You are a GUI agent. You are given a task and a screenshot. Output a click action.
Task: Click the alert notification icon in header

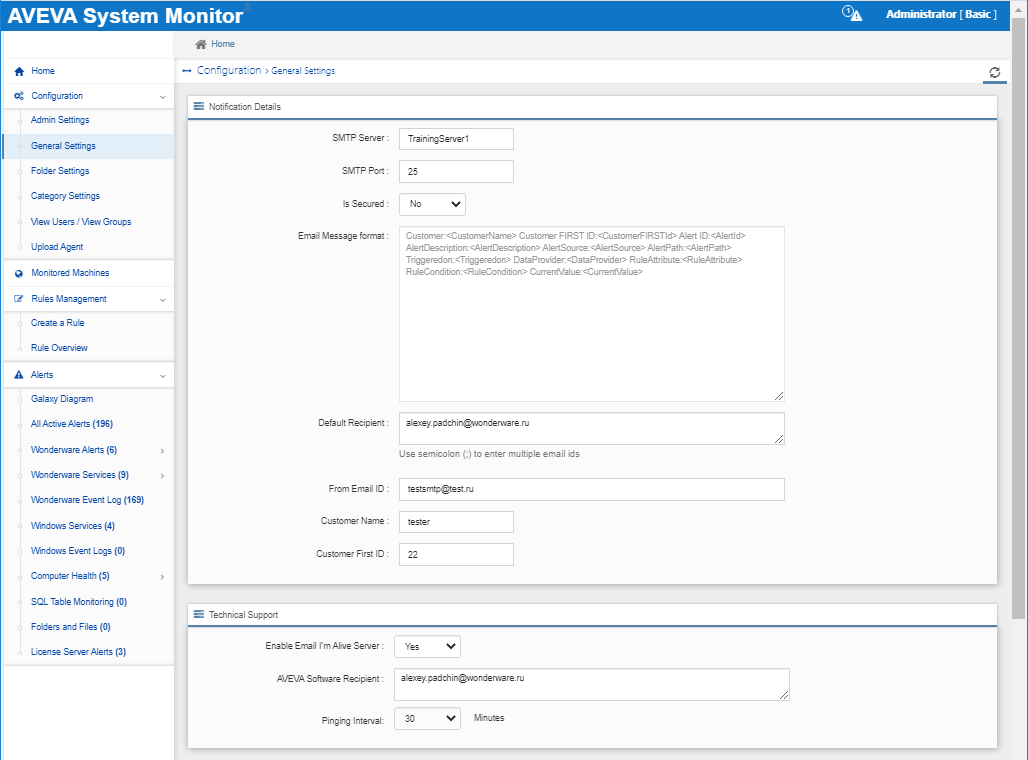tap(852, 14)
